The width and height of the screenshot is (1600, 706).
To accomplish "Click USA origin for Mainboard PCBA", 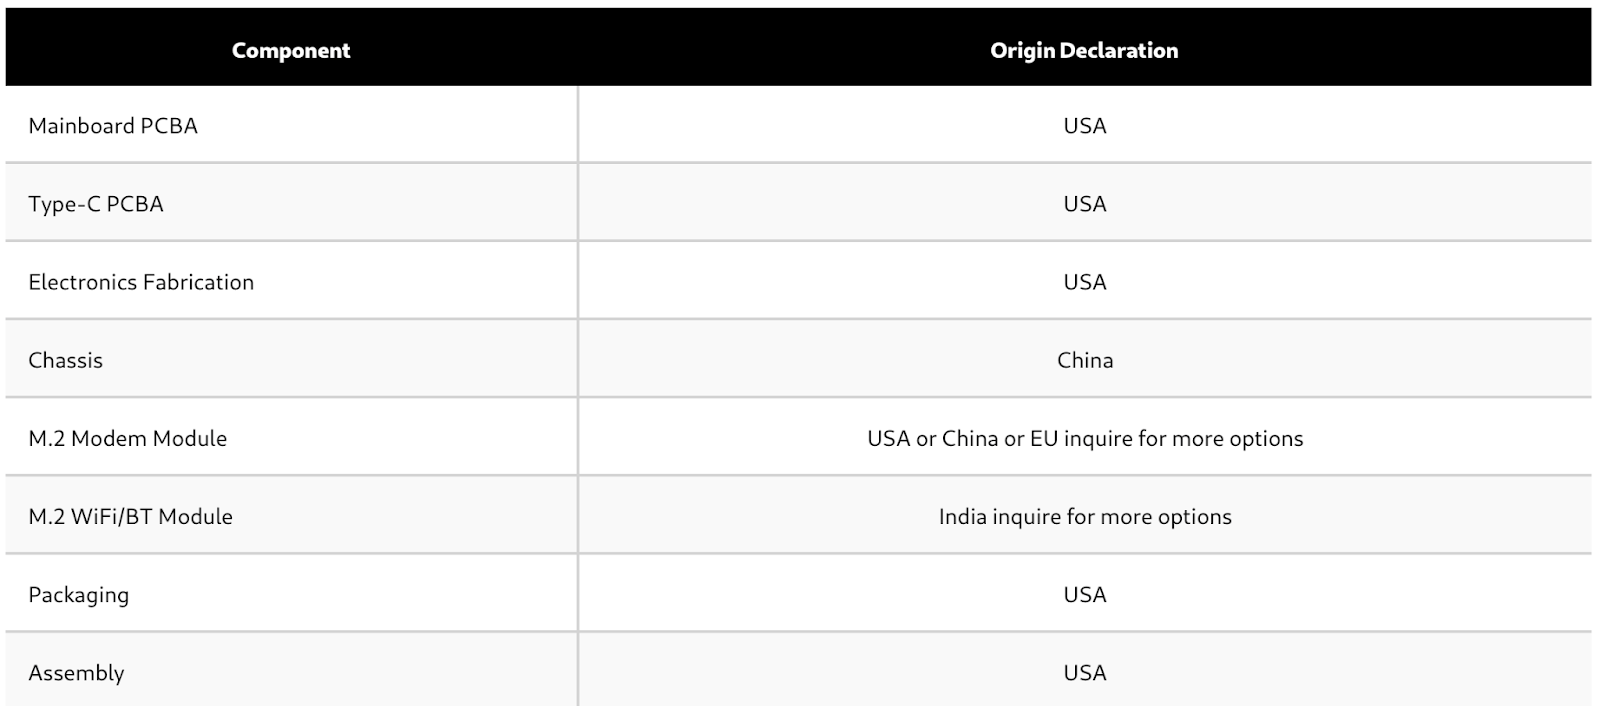I will pos(1085,126).
